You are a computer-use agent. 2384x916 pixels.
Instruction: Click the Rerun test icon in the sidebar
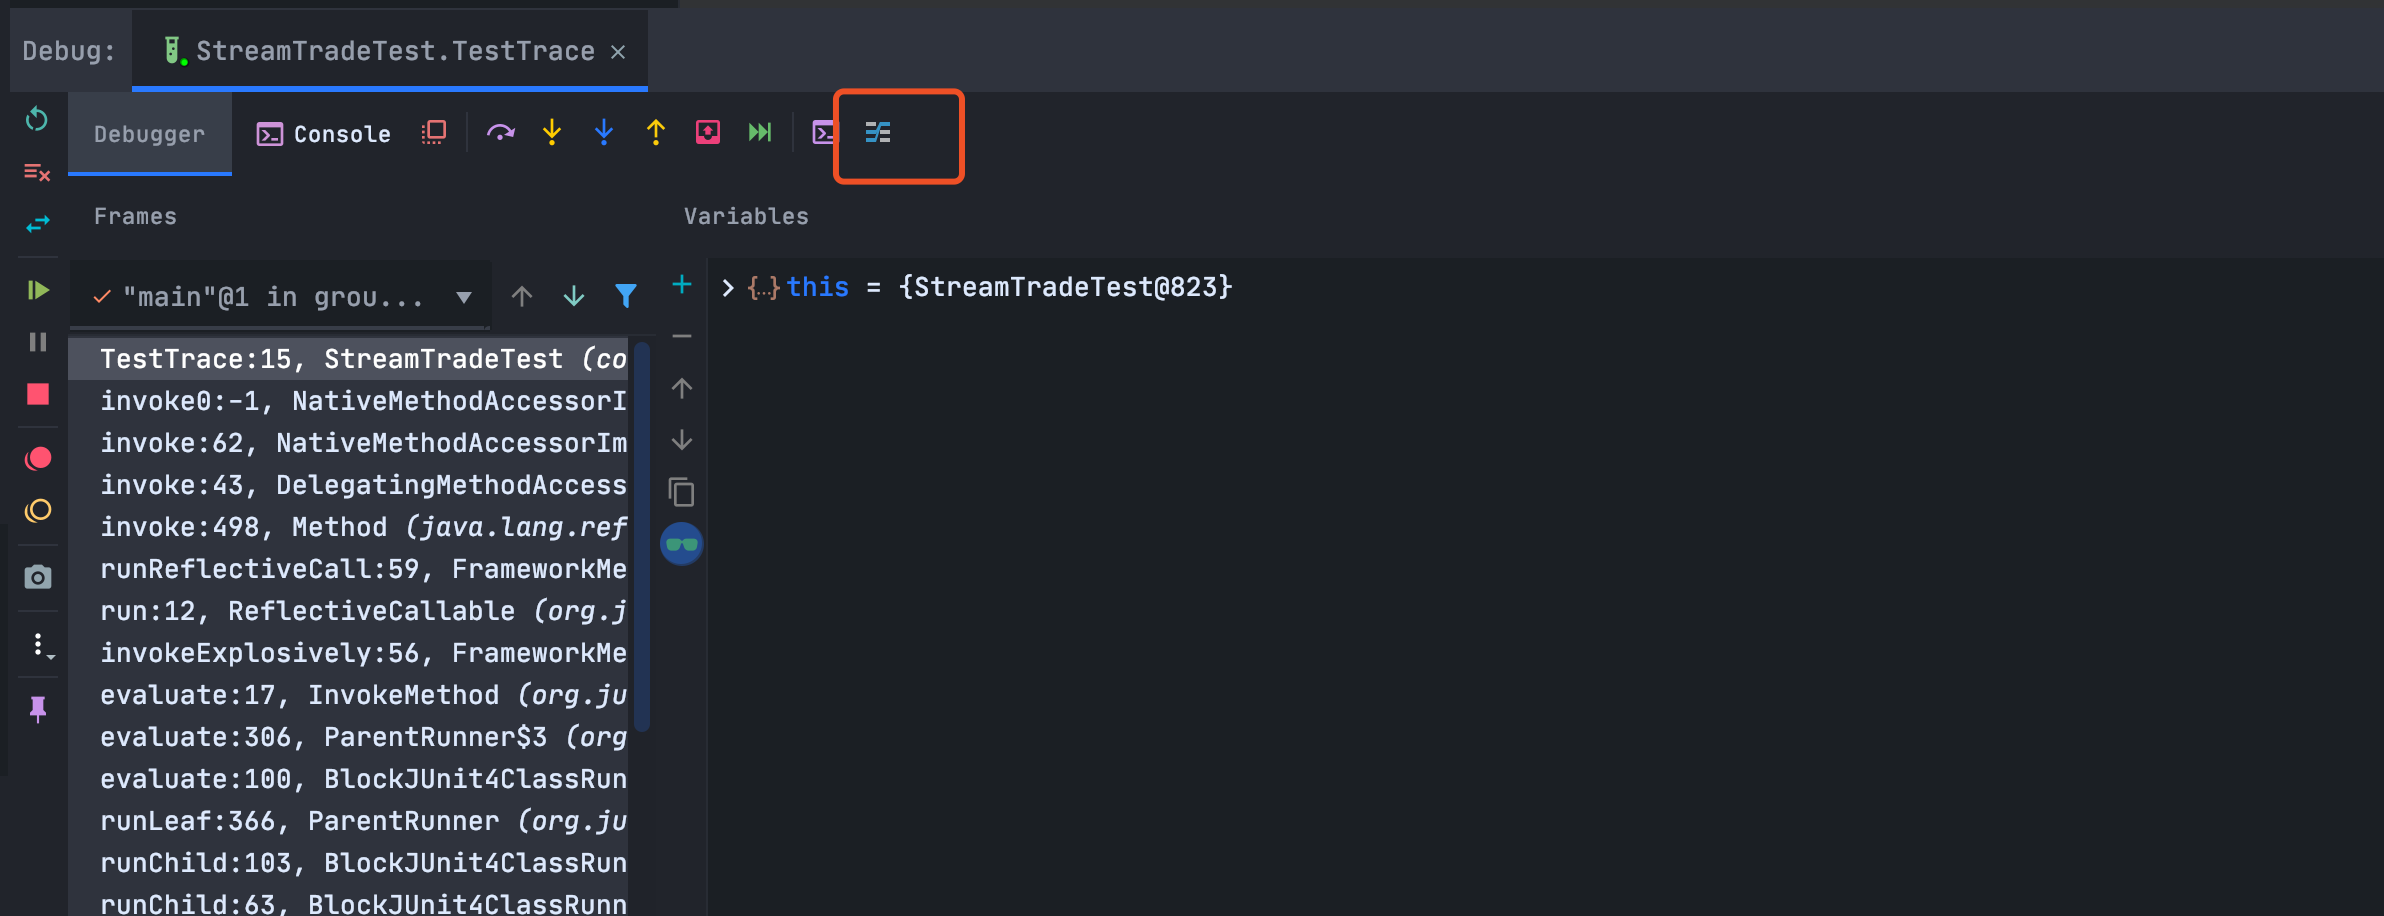pyautogui.click(x=37, y=119)
